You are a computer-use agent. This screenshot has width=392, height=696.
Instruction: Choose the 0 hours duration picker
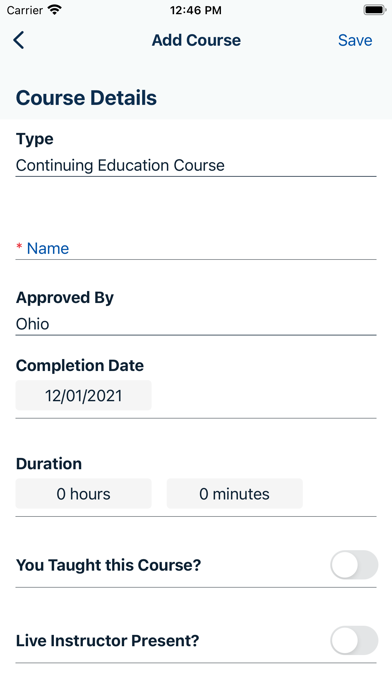83,494
